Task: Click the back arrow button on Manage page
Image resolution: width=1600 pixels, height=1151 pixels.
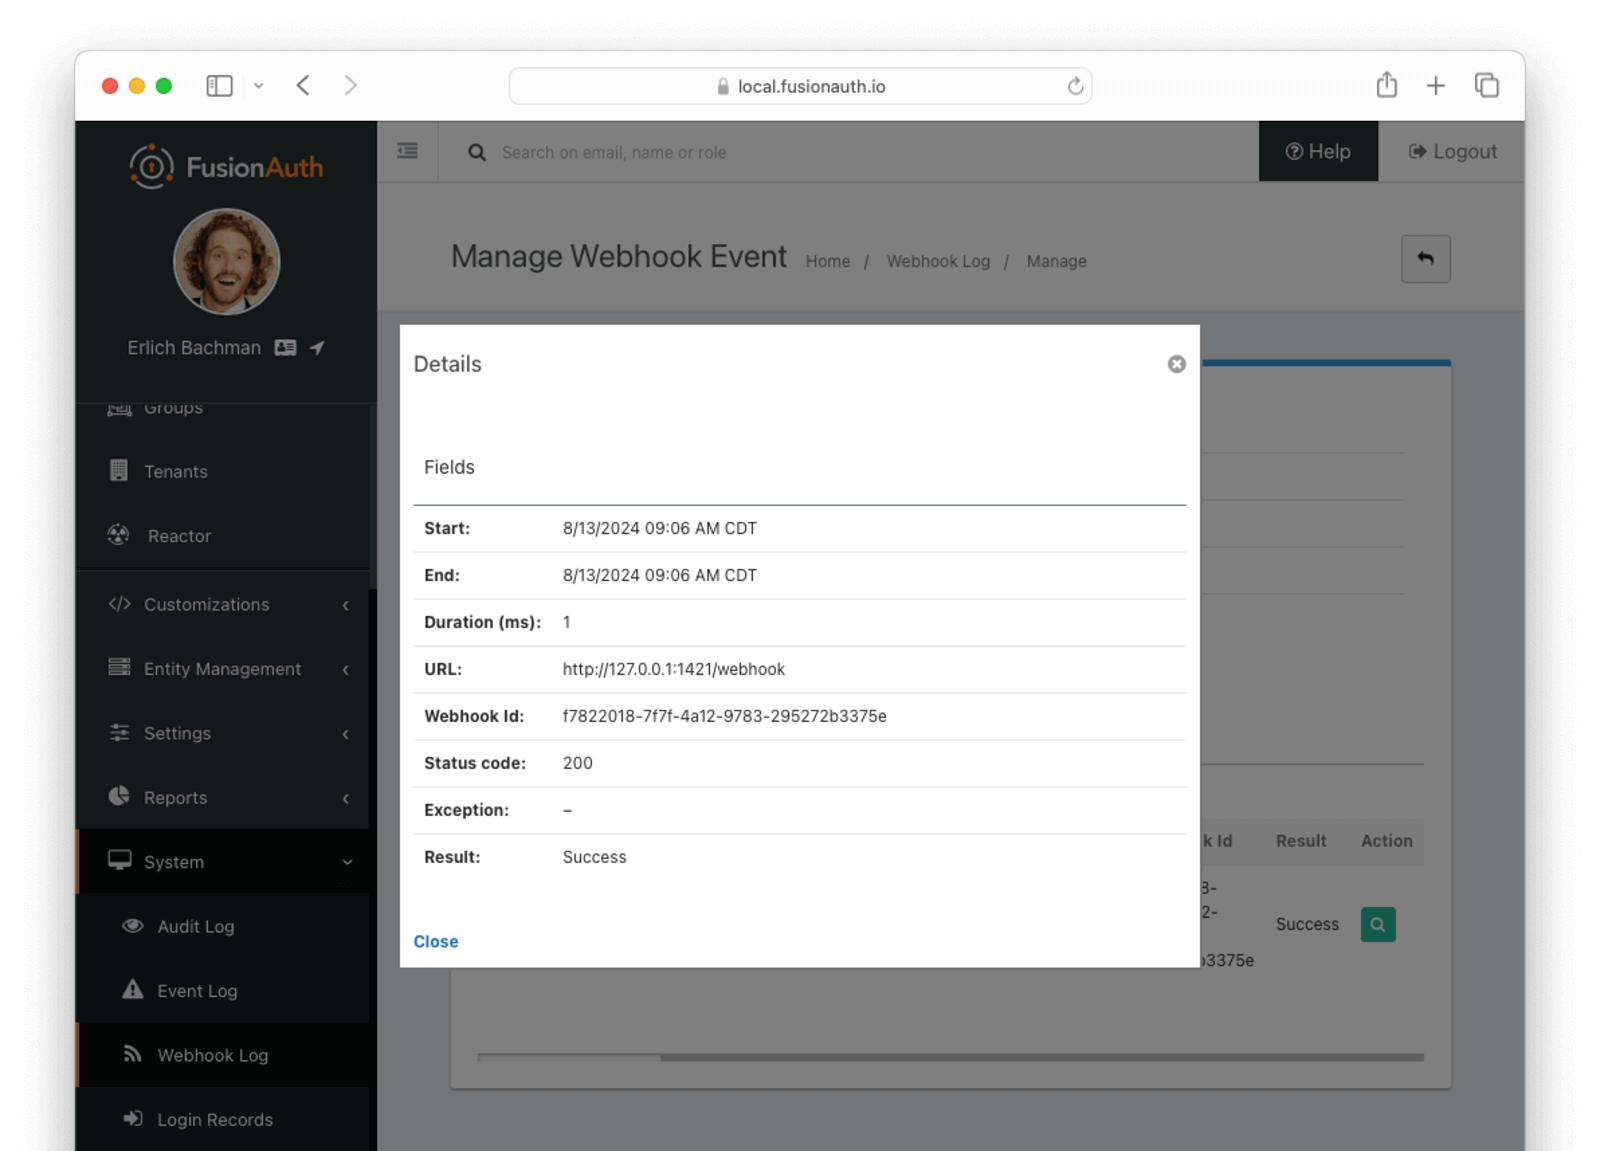Action: [1425, 259]
